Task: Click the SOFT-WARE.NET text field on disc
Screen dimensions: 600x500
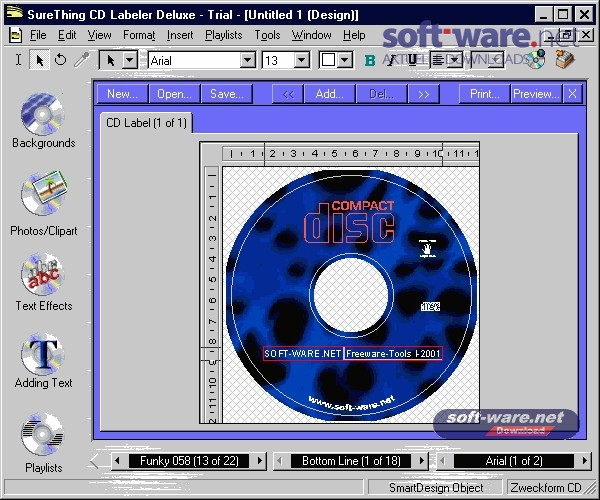Action: pyautogui.click(x=303, y=353)
